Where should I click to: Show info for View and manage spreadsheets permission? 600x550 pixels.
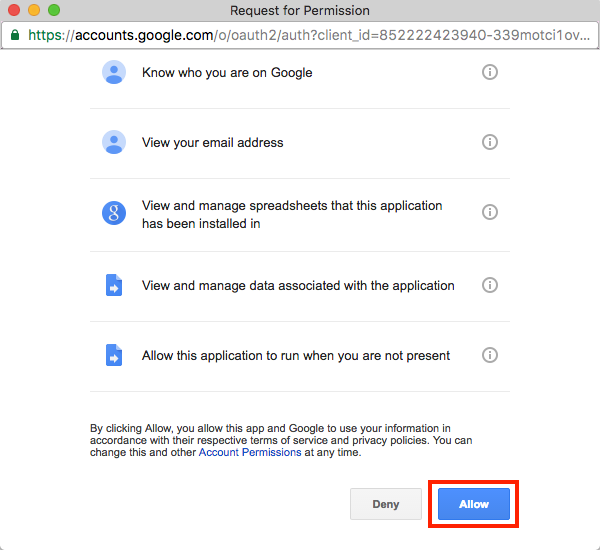coord(490,212)
